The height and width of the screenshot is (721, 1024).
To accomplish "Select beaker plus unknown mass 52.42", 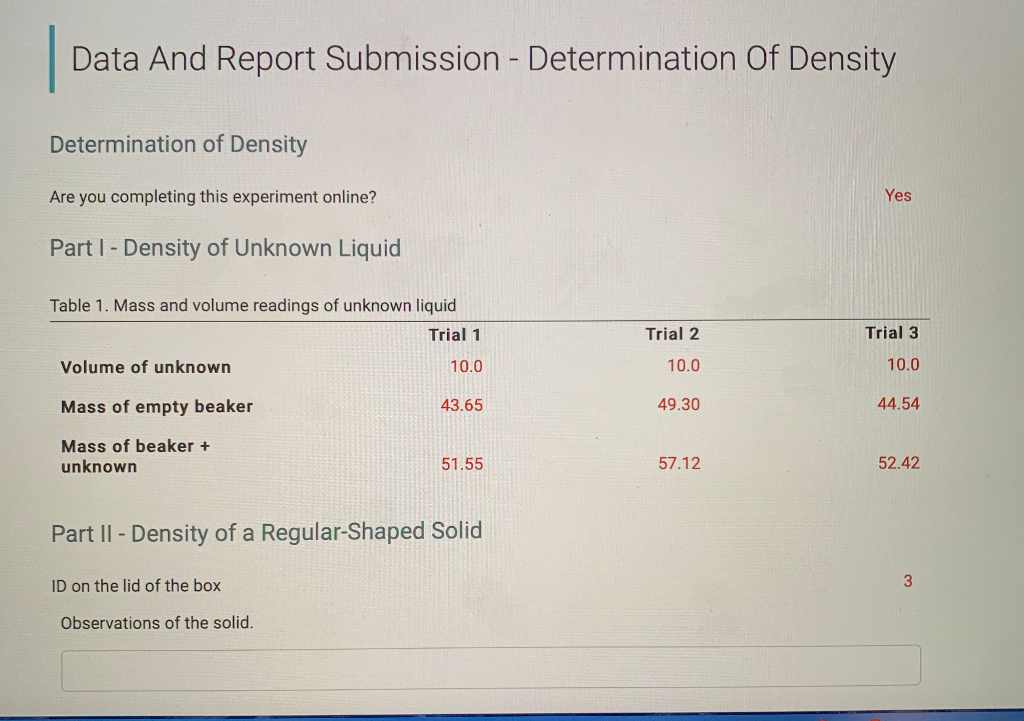I will 898,462.
